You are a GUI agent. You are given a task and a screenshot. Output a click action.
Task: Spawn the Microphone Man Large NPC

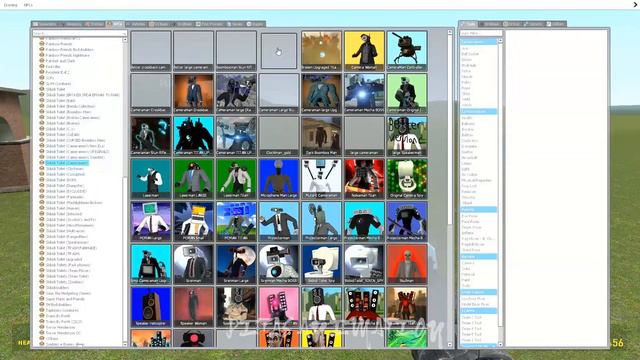tap(279, 179)
